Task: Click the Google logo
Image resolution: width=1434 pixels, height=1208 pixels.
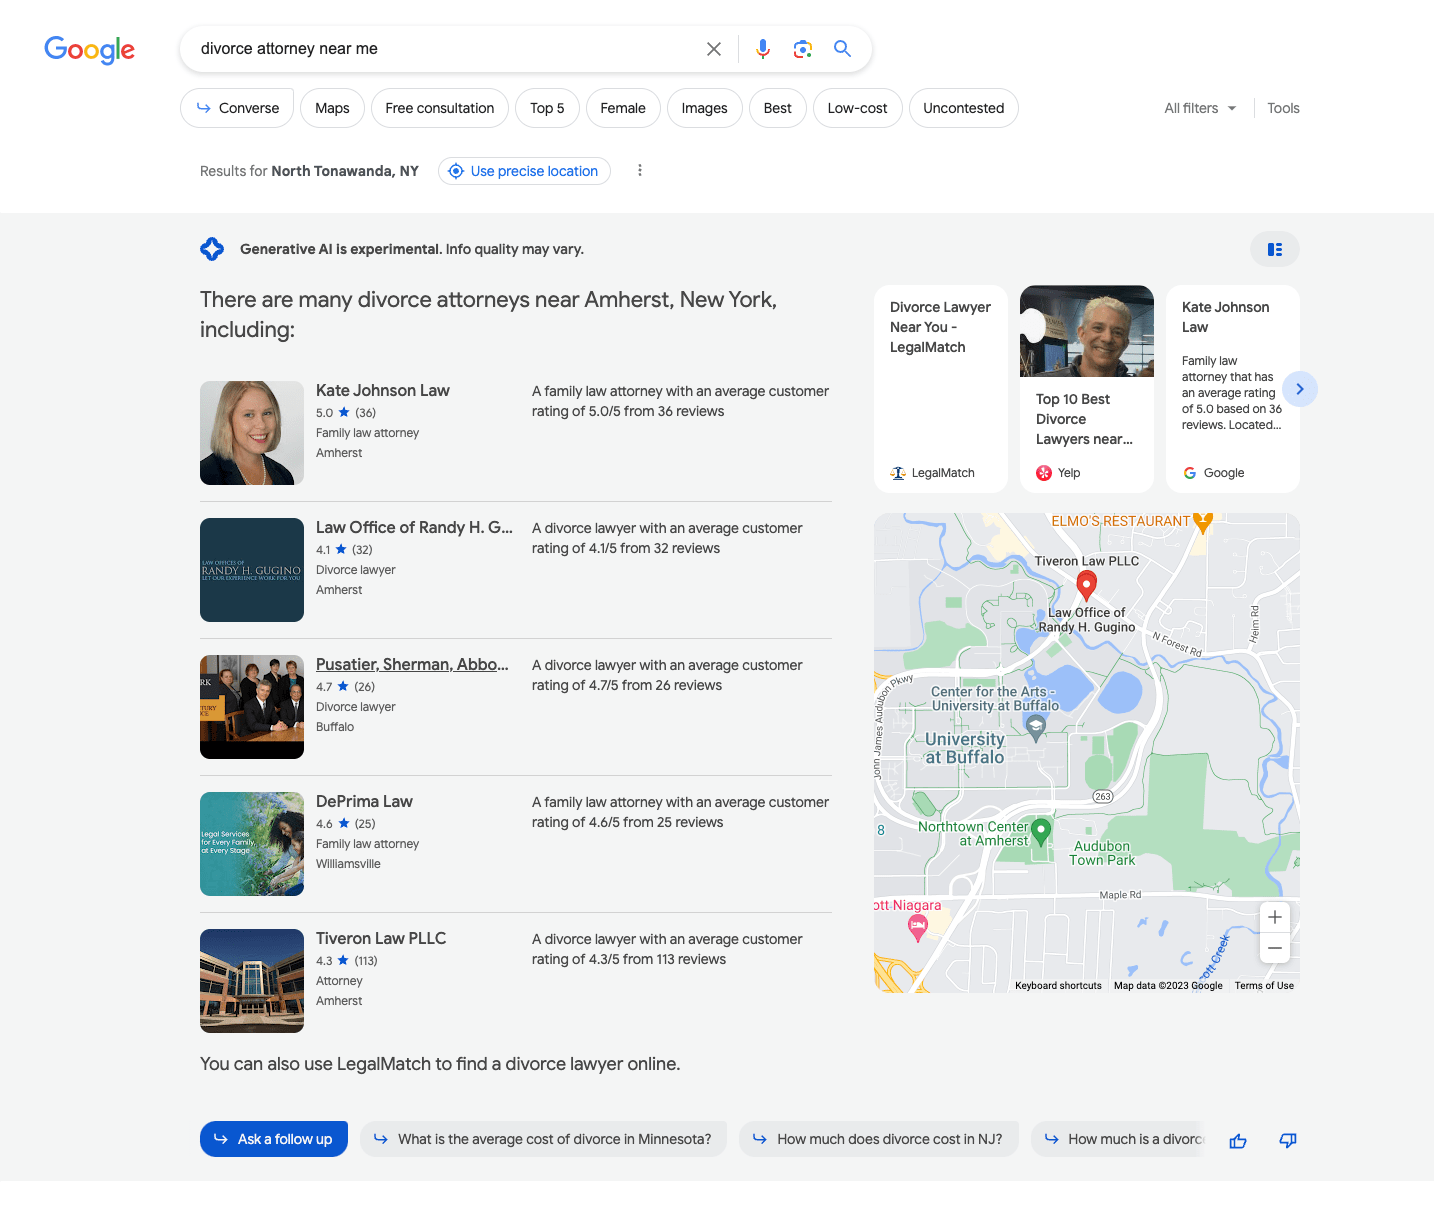Action: point(89,49)
